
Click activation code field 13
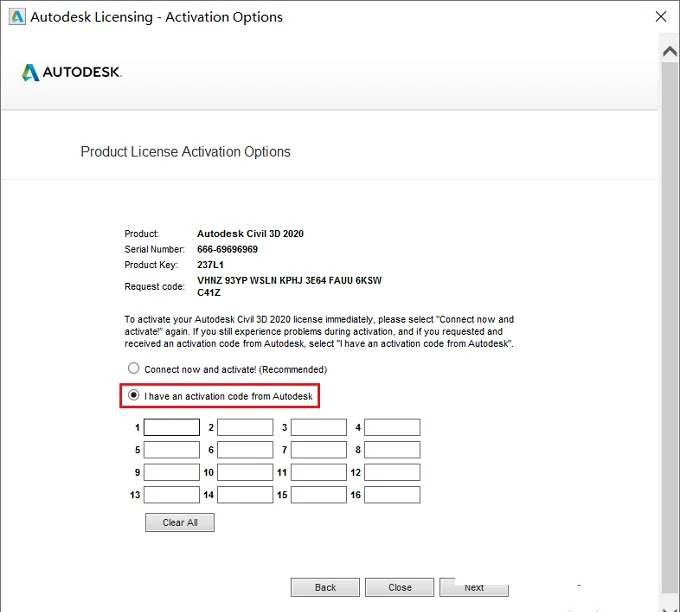172,495
